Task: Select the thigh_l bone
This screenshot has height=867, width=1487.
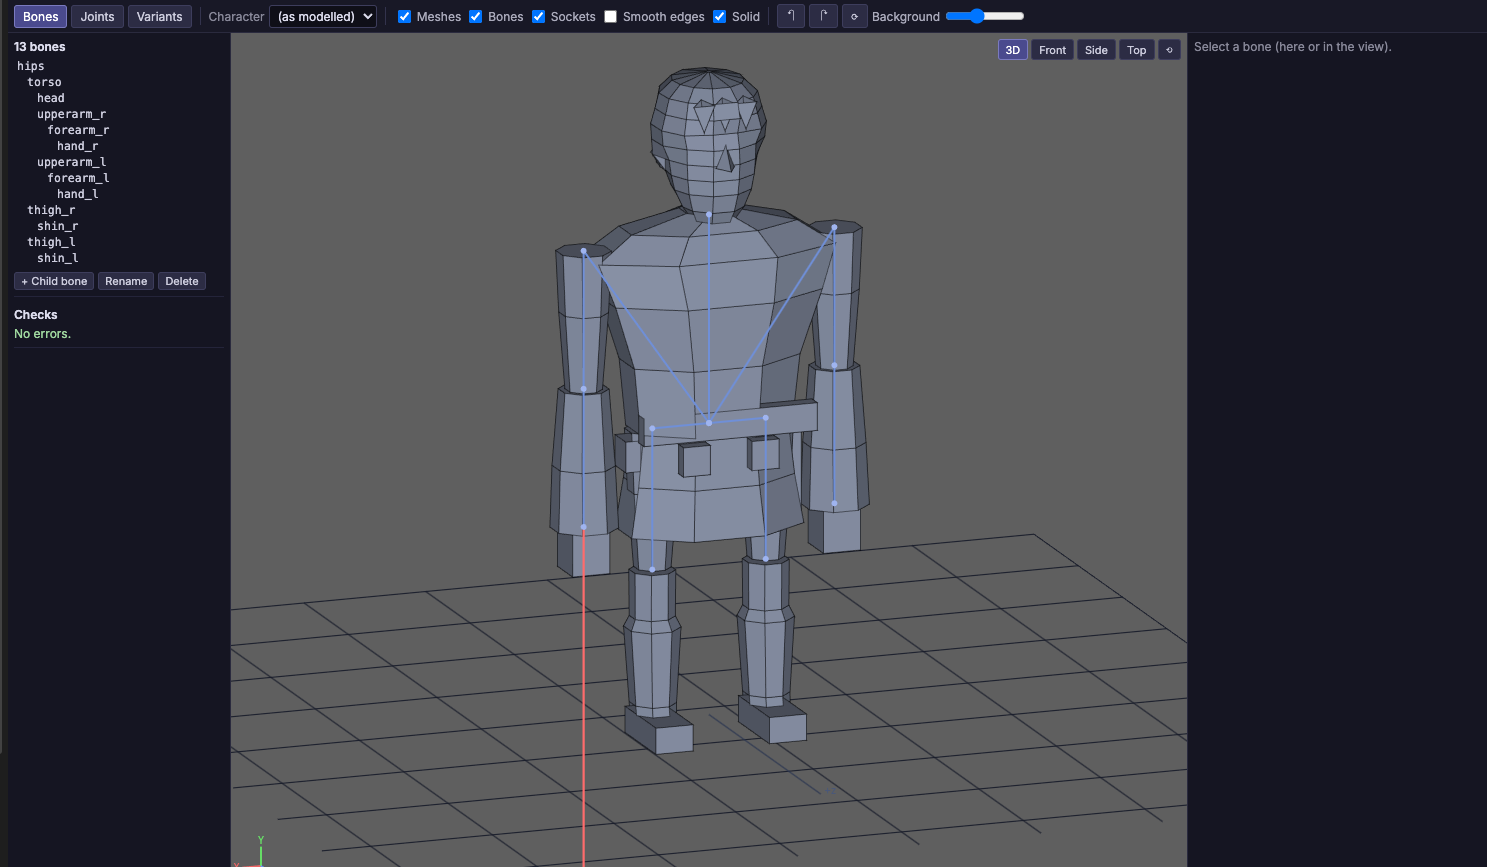Action: pyautogui.click(x=51, y=242)
